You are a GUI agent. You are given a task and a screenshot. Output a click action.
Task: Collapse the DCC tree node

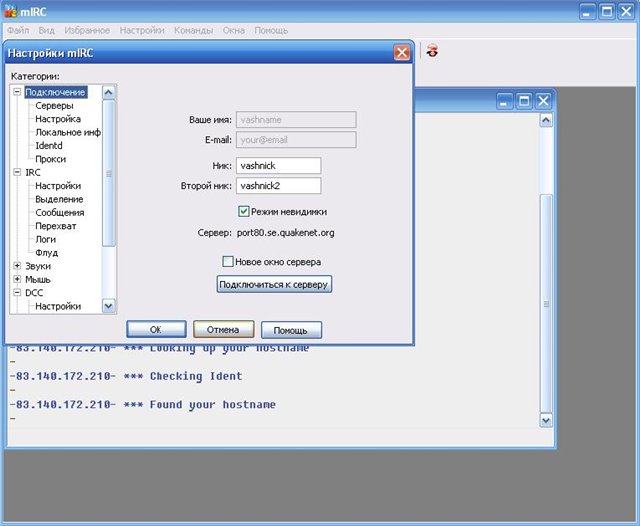(x=17, y=293)
